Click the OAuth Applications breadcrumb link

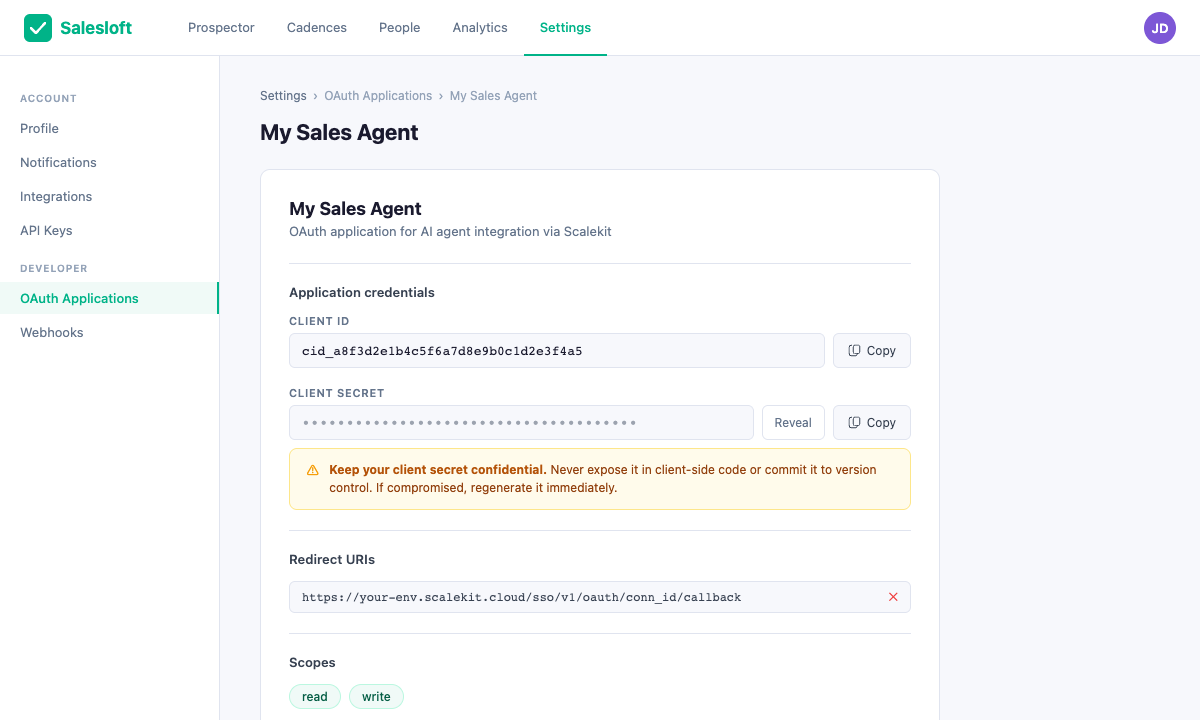(x=378, y=96)
